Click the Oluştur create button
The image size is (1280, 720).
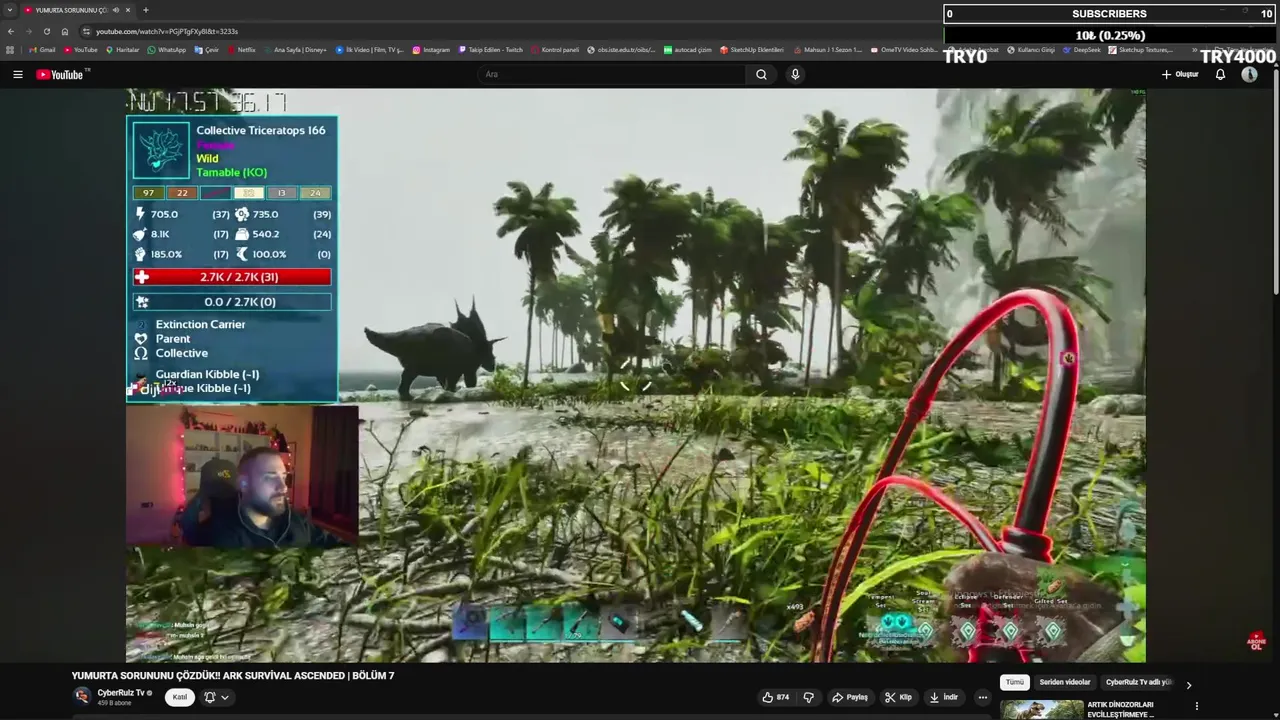click(x=1180, y=74)
